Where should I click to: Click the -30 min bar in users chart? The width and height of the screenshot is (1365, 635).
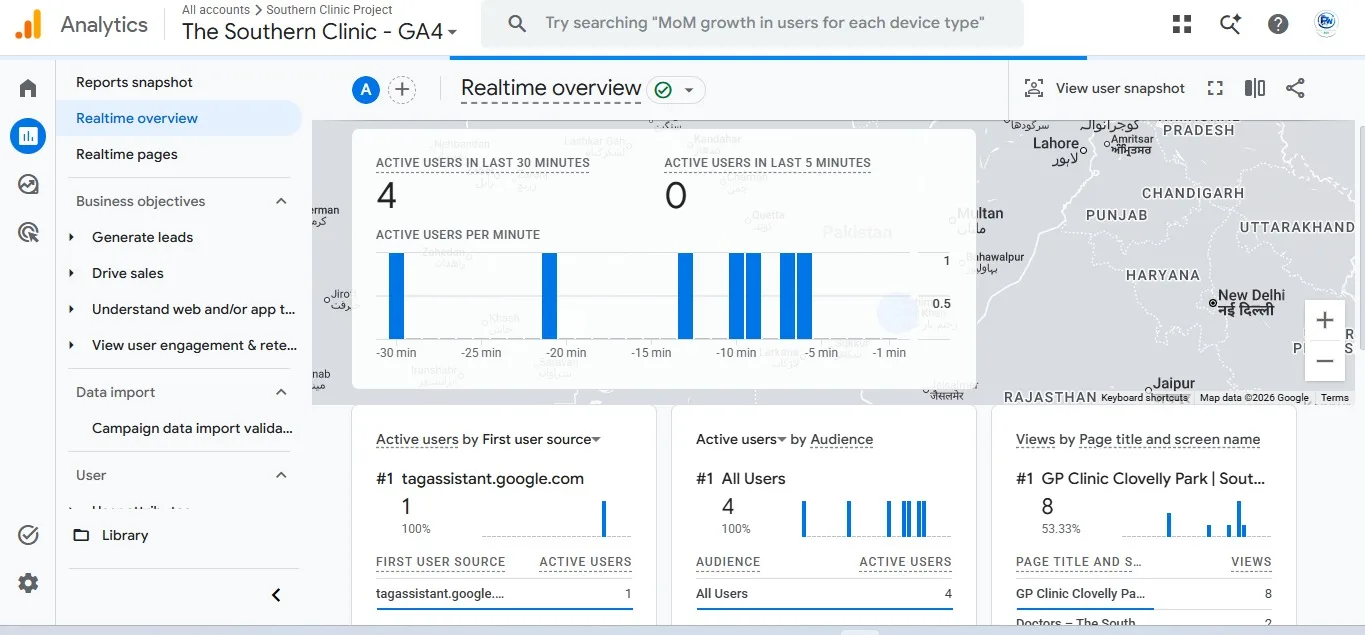396,296
